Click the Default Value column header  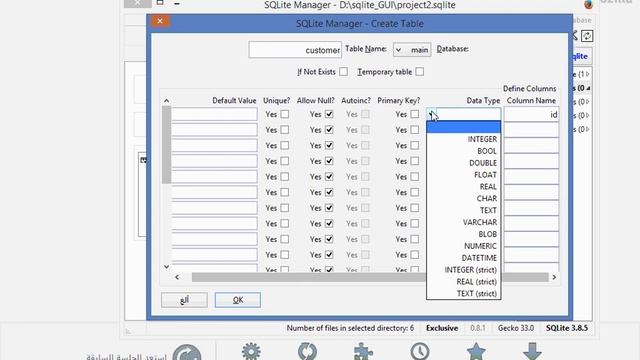coord(234,100)
